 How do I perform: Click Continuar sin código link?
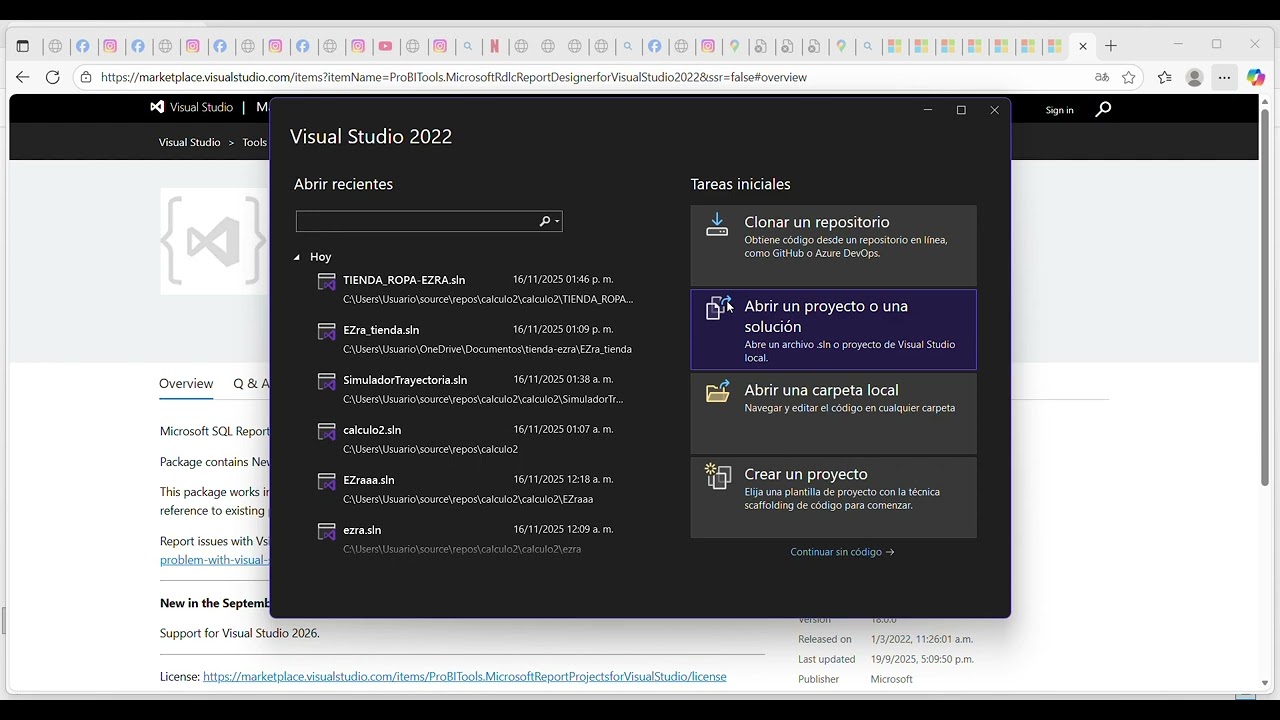(x=842, y=552)
